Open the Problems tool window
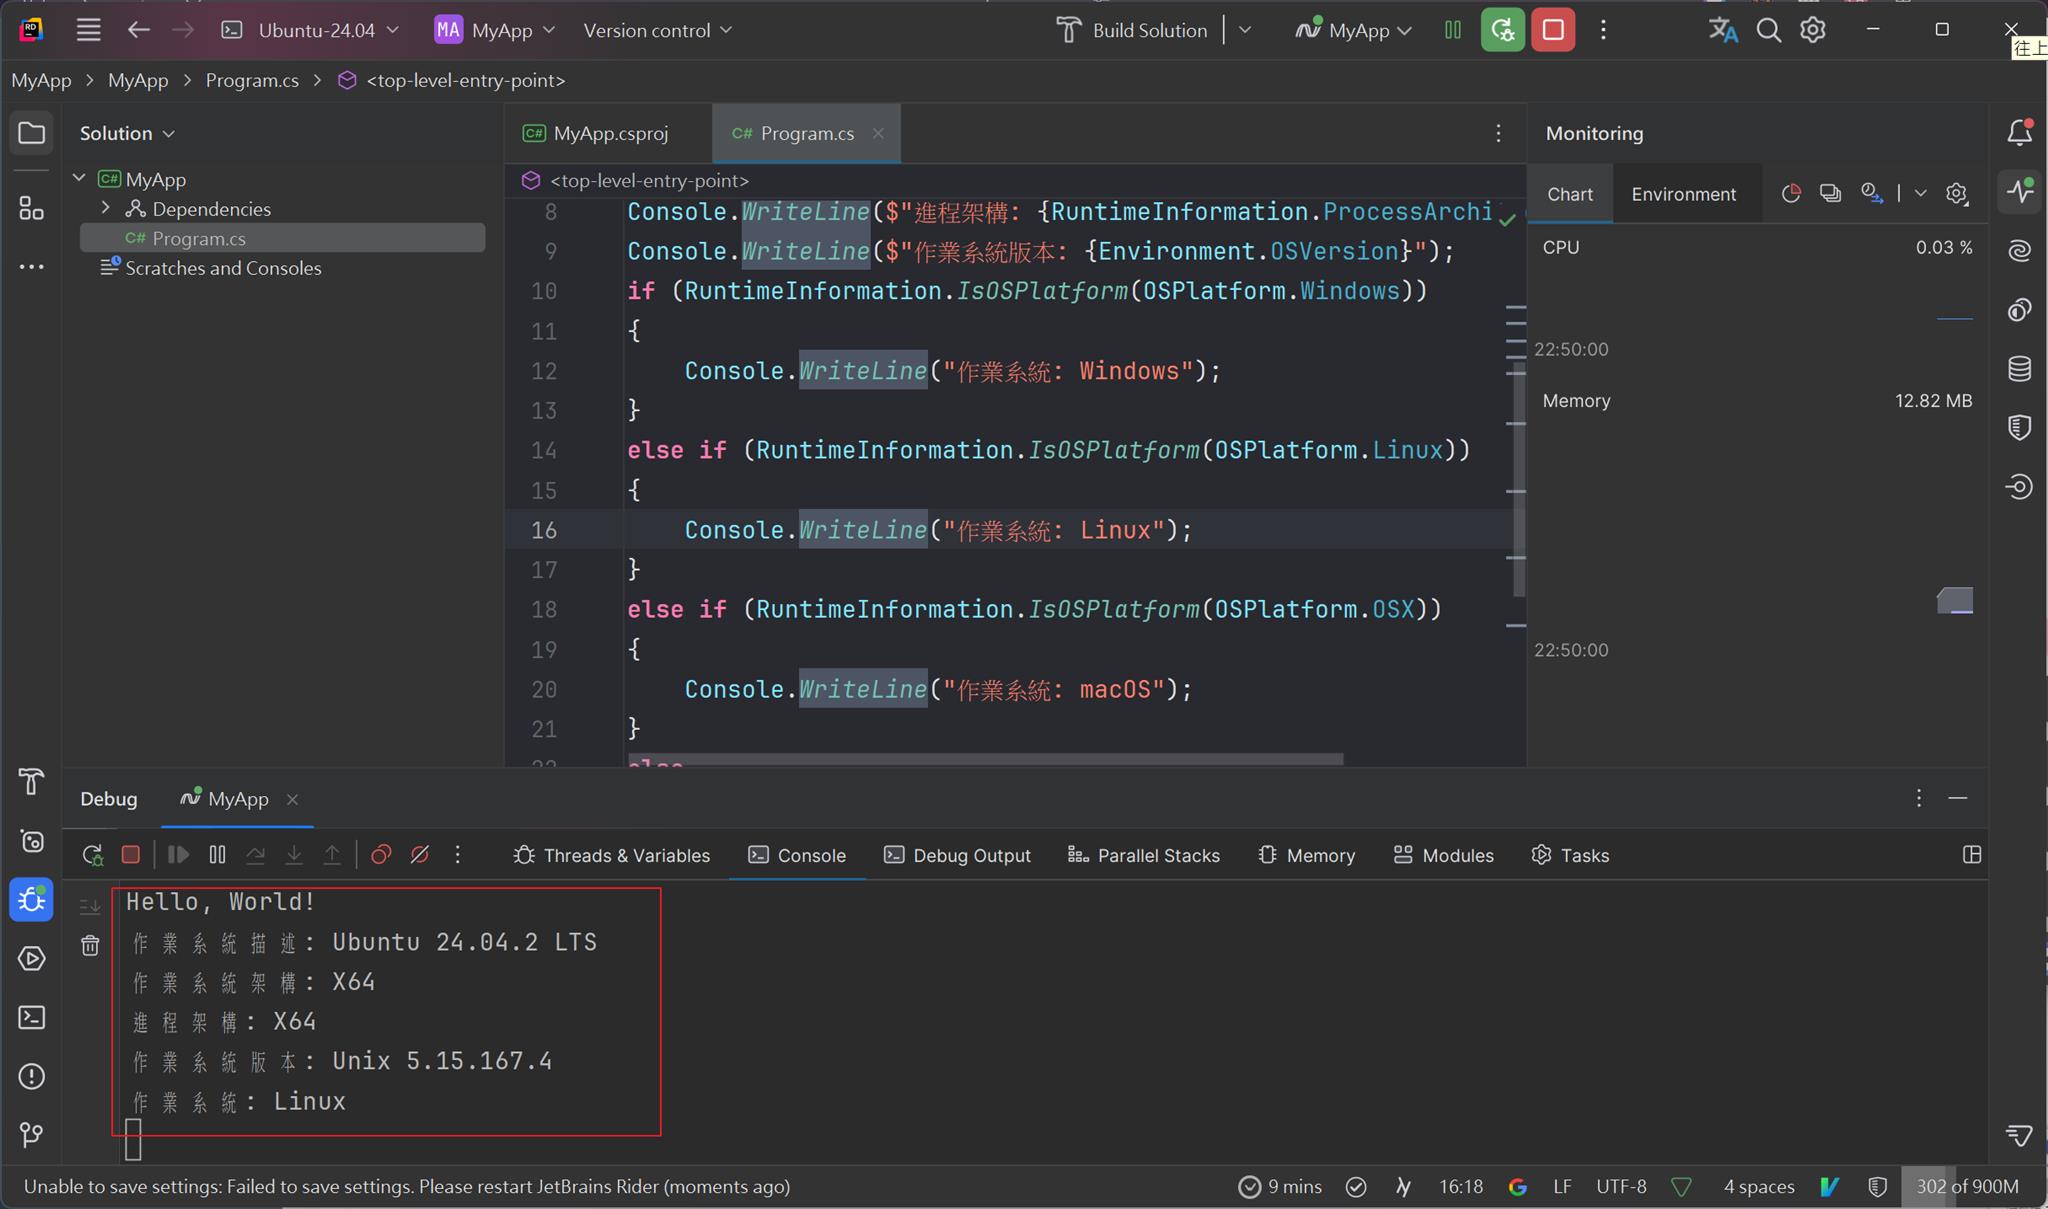 click(31, 1076)
